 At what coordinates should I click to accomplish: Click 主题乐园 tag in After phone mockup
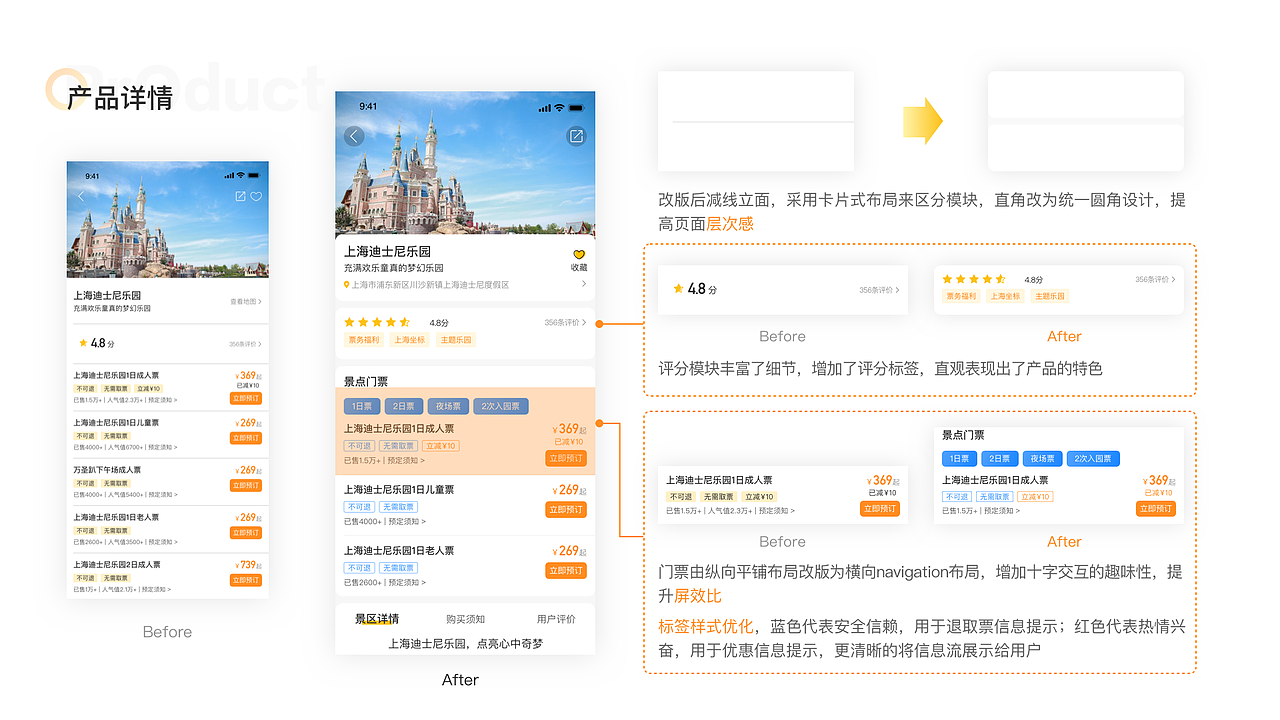point(455,340)
